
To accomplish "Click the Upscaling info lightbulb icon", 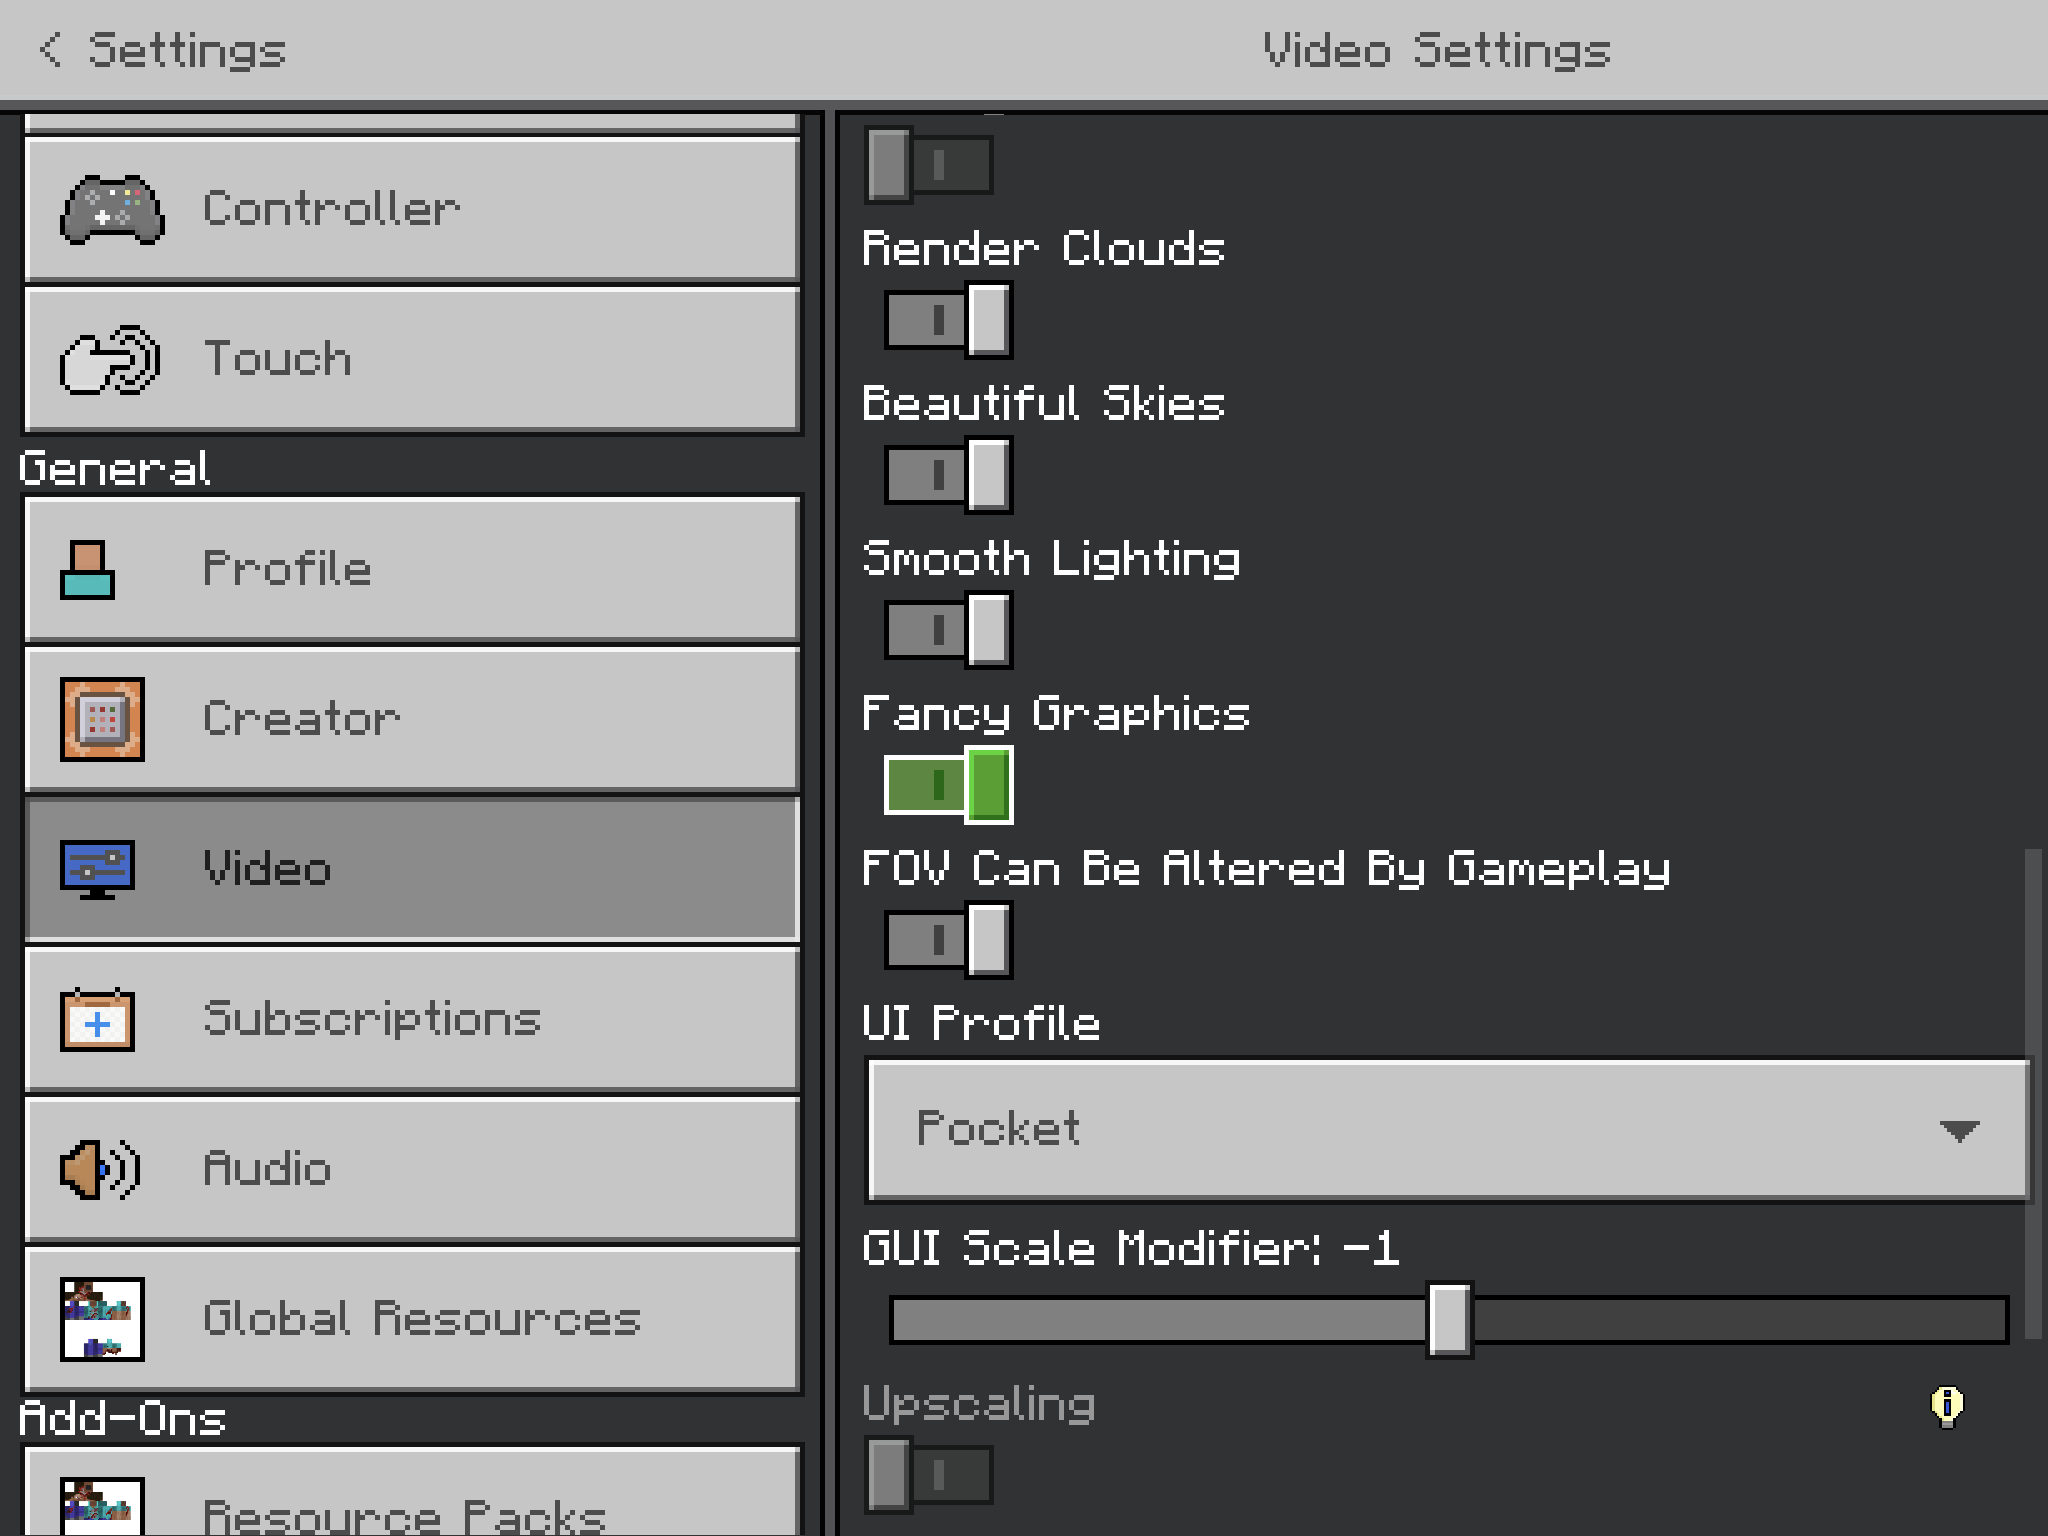I will 1946,1406.
